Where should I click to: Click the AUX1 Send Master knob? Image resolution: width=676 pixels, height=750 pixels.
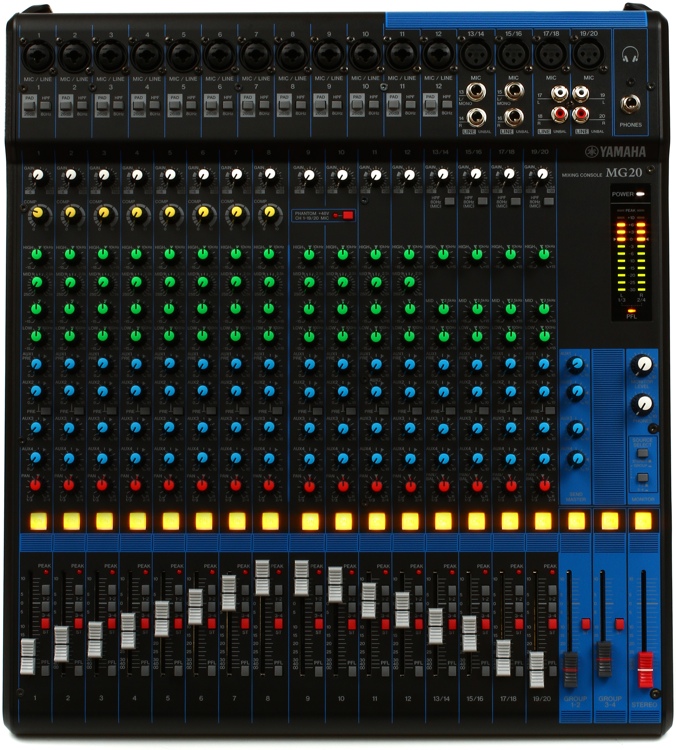(576, 365)
